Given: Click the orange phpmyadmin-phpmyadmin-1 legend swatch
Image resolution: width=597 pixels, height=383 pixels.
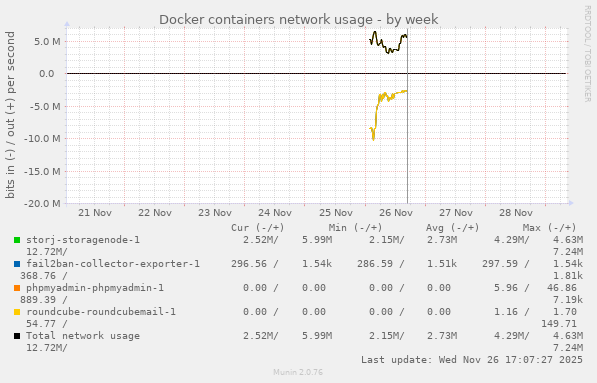Looking at the screenshot, I should (17, 288).
